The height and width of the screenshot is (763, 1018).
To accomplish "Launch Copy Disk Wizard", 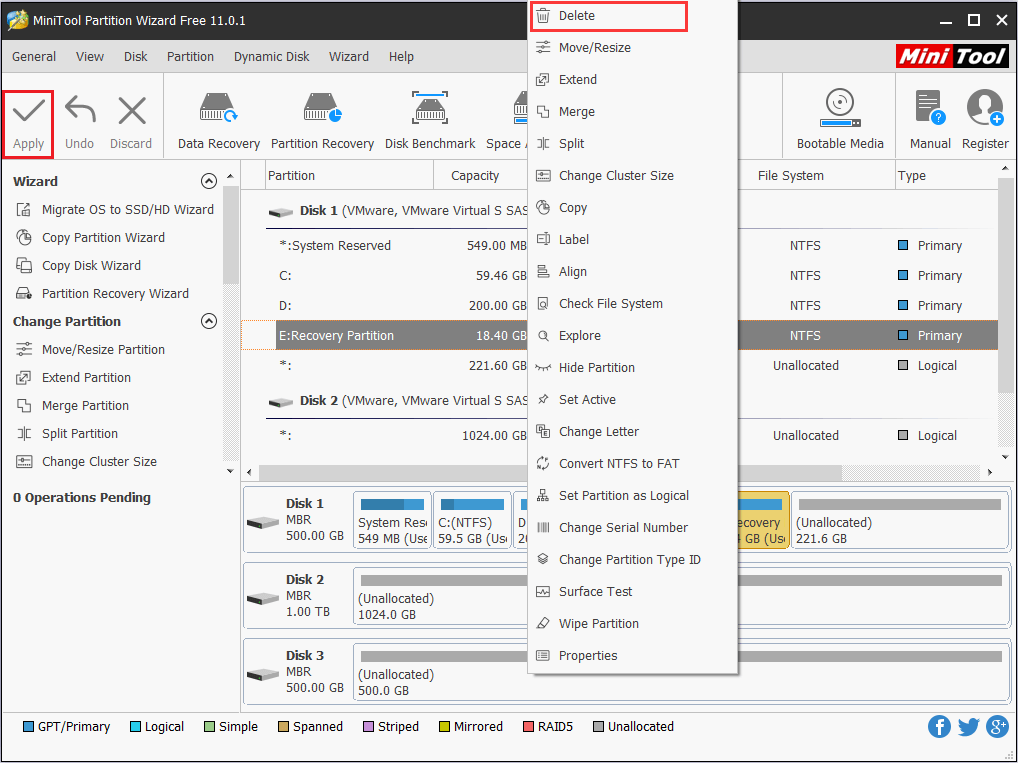I will click(x=78, y=266).
